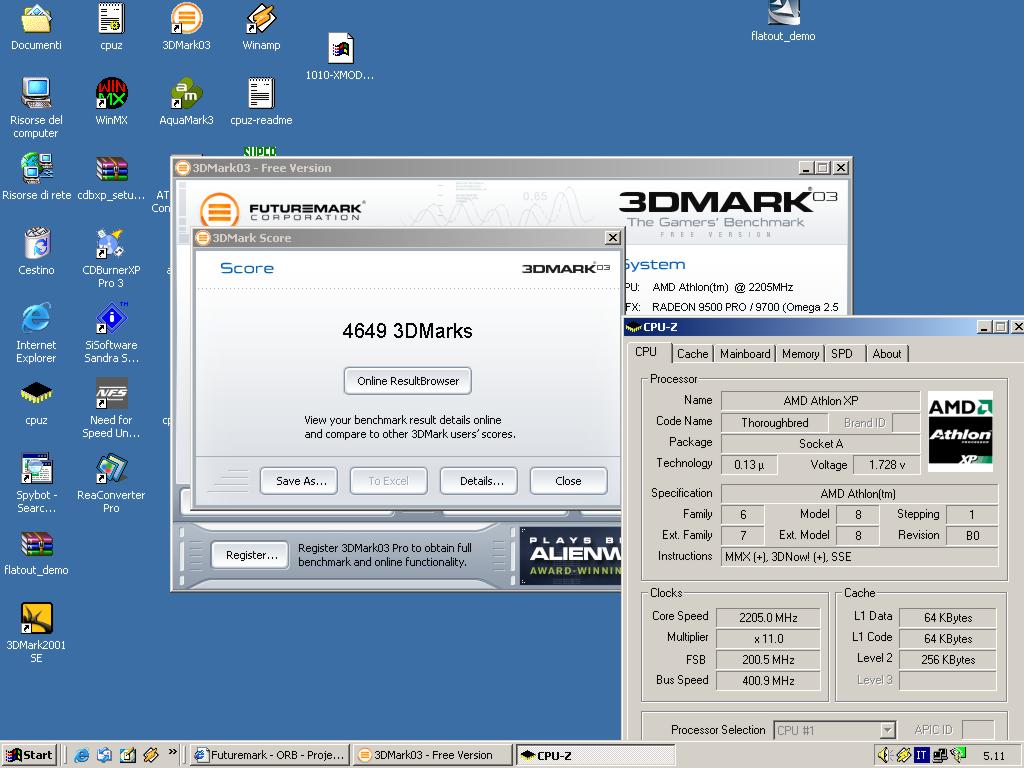This screenshot has height=768, width=1024.
Task: Open Spybot Search desktop shortcut
Action: [x=37, y=468]
